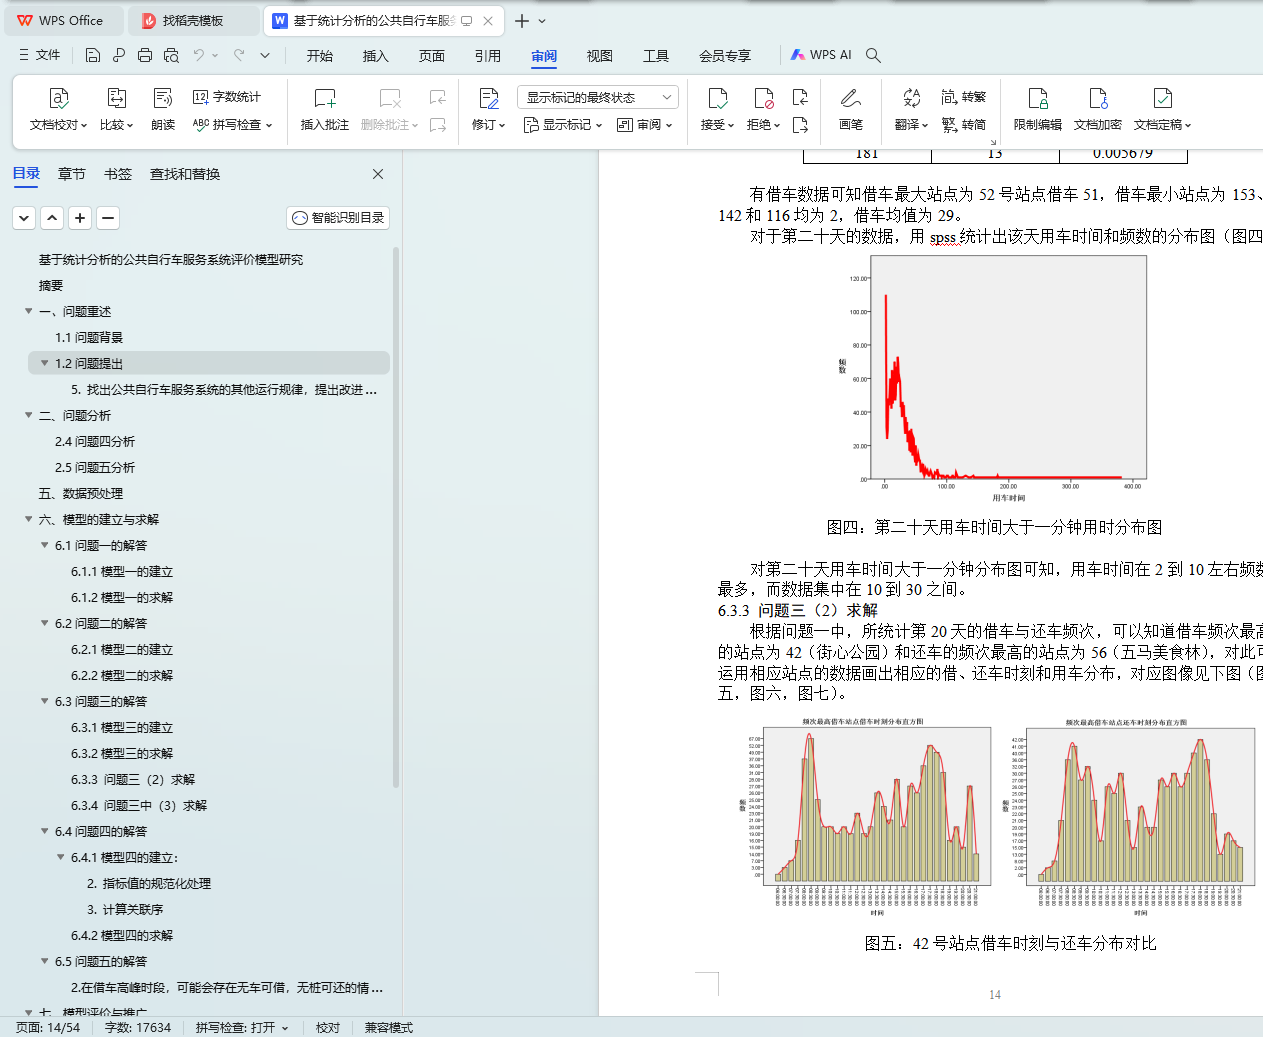The width and height of the screenshot is (1263, 1037).
Task: Click 兼容模式 in status bar
Action: (388, 1027)
